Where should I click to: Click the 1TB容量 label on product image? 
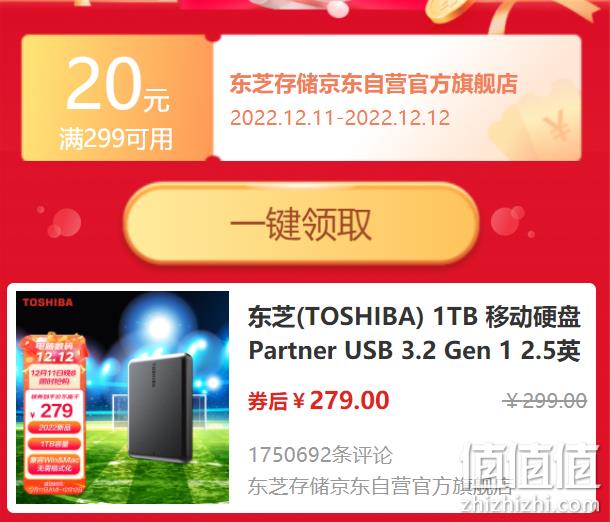coord(54,444)
